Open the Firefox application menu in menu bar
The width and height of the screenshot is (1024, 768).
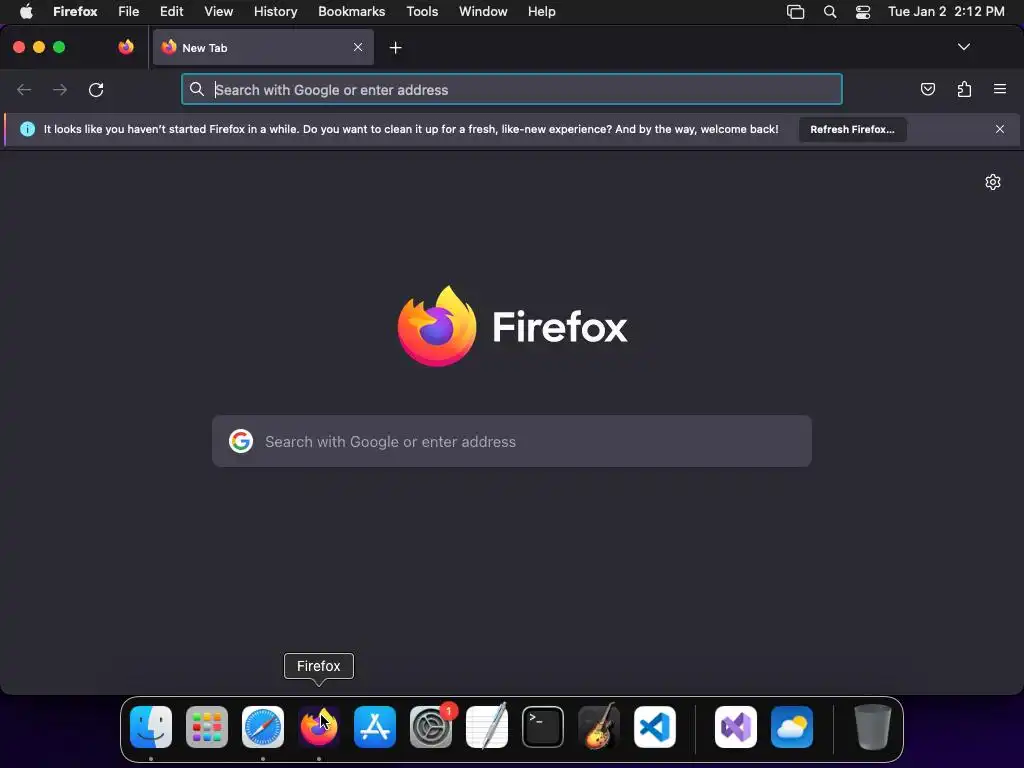75,12
